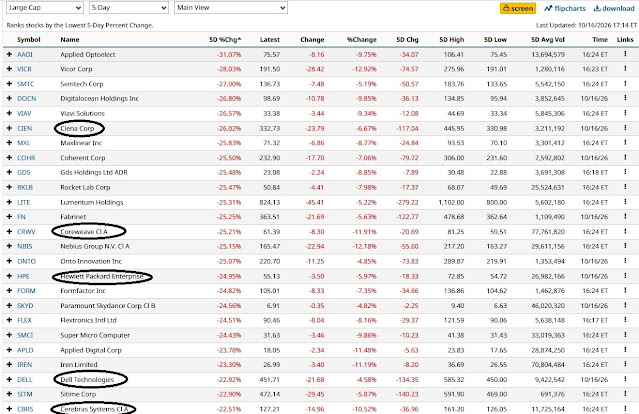Open flipcharts view
Viewport: 639px width, 414px height.
click(565, 8)
